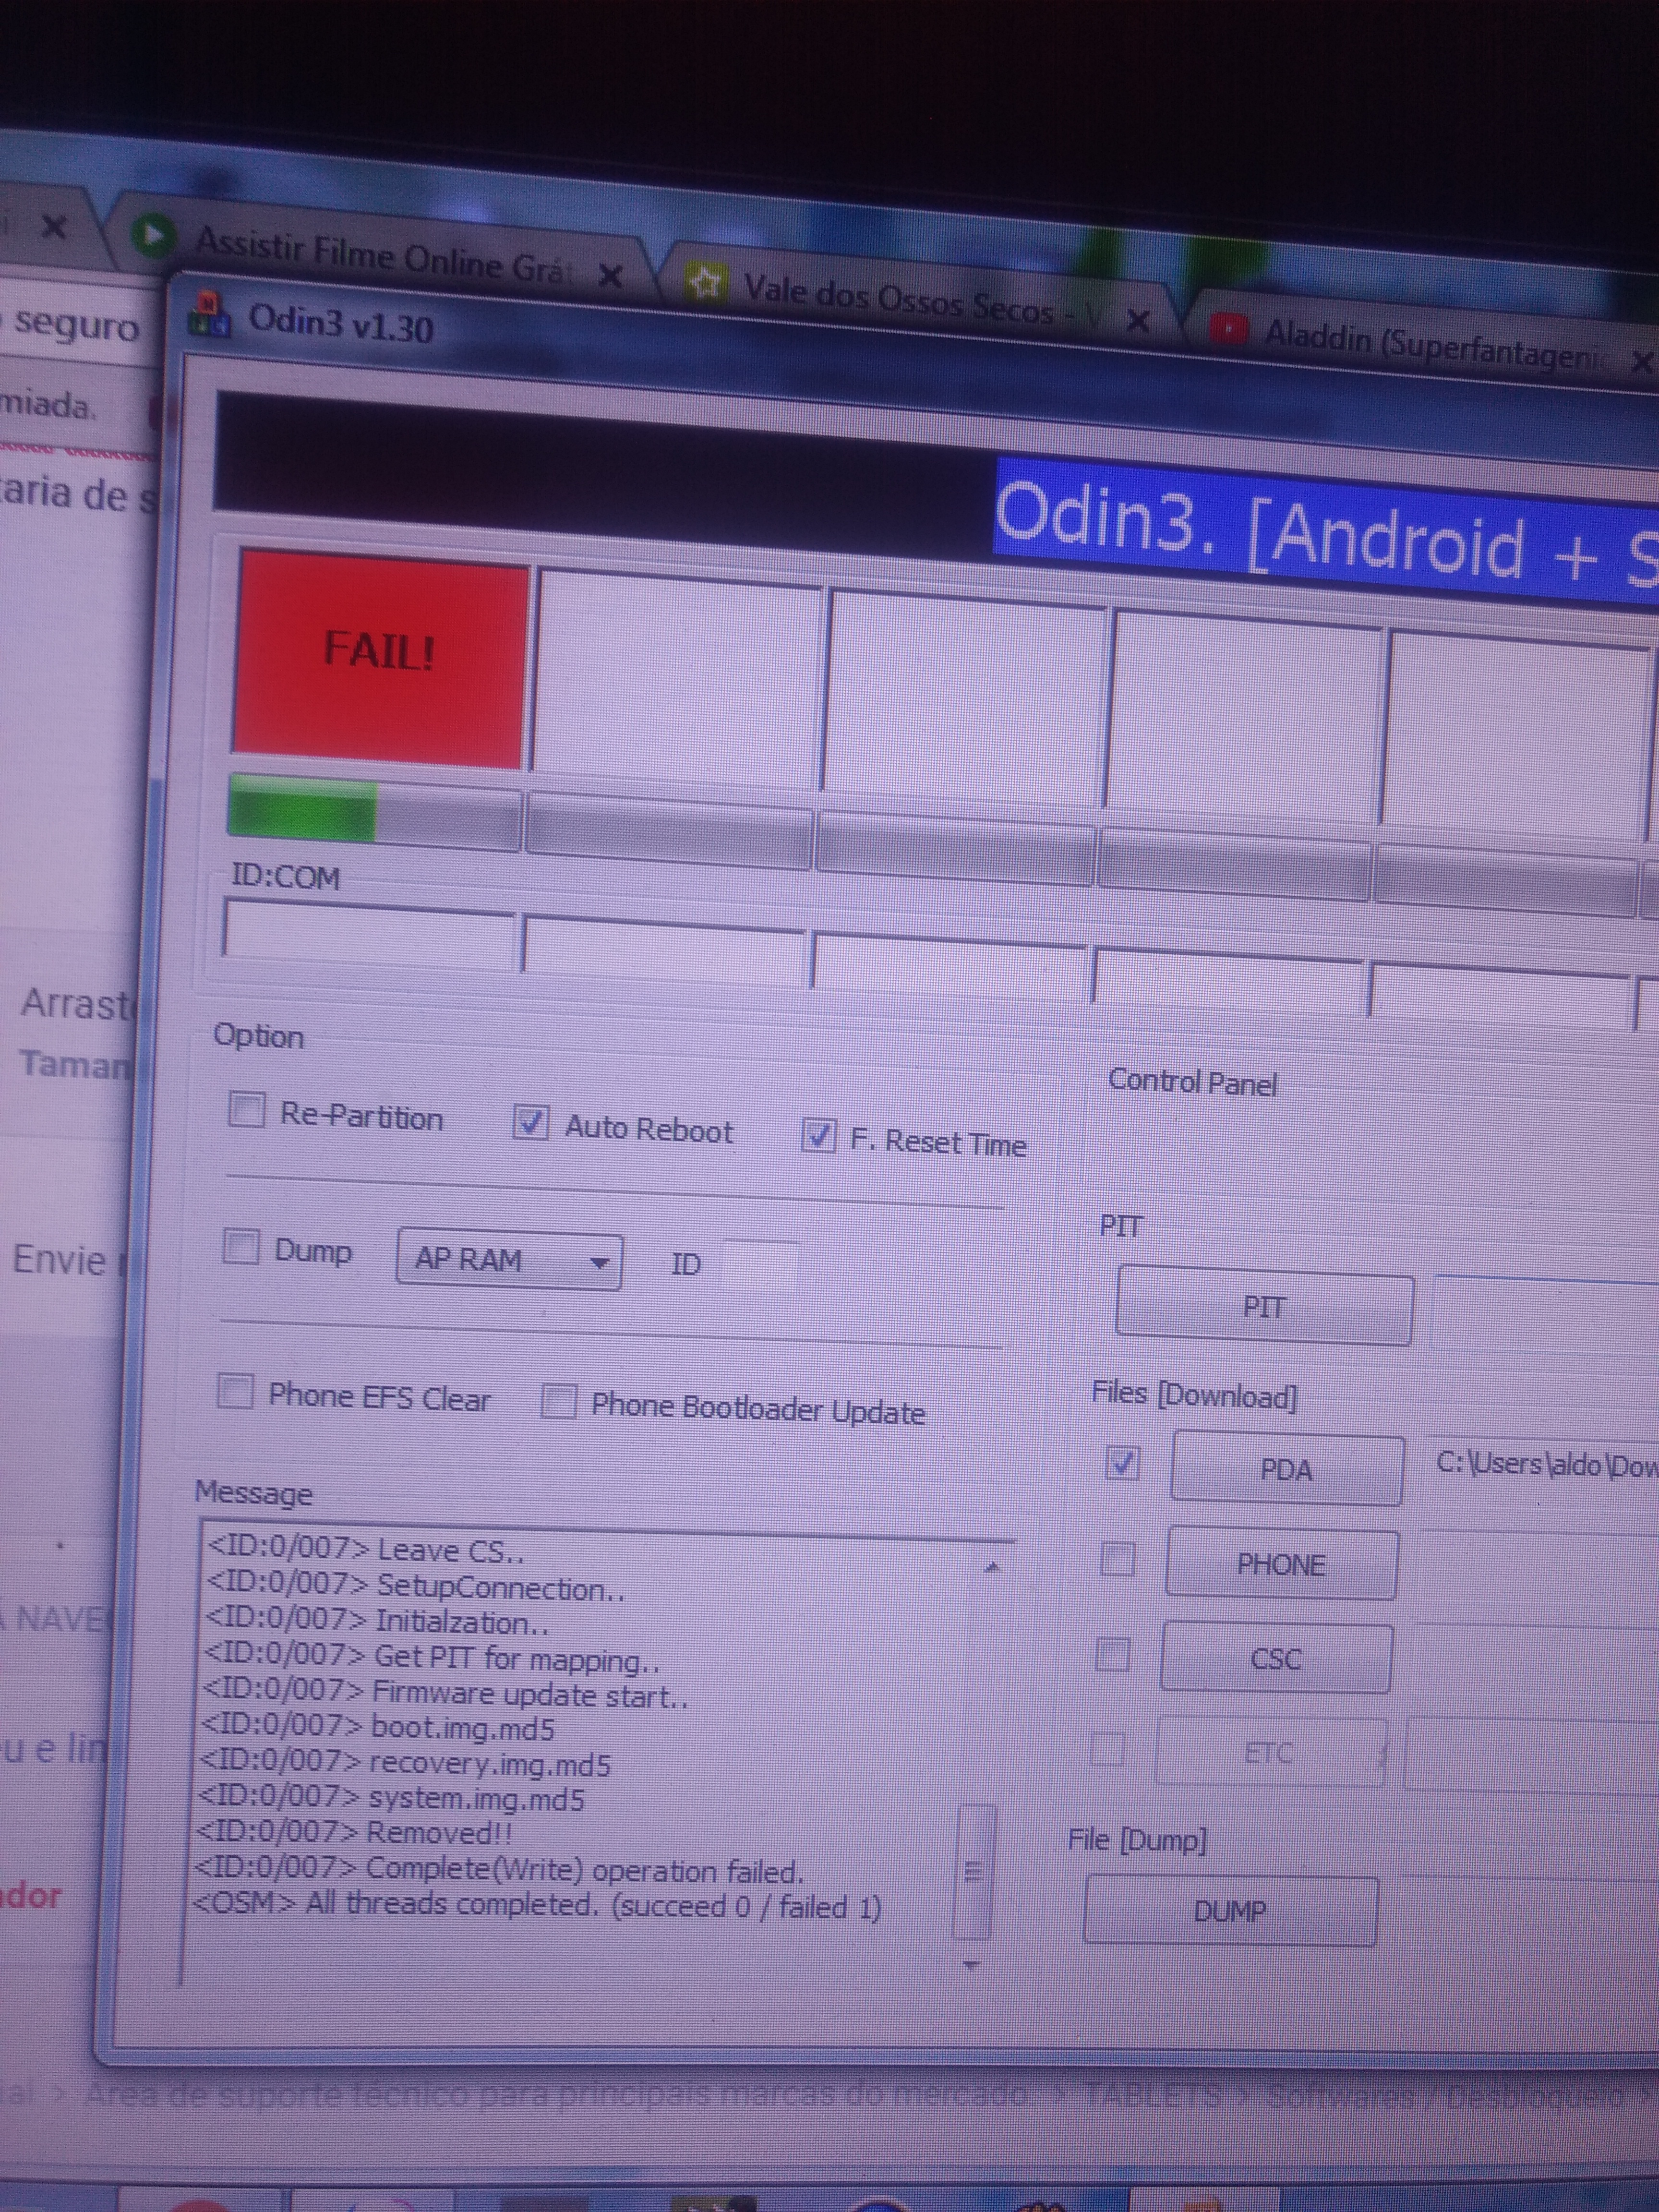Image resolution: width=1659 pixels, height=2212 pixels.
Task: Click the PIT button
Action: point(1264,1306)
